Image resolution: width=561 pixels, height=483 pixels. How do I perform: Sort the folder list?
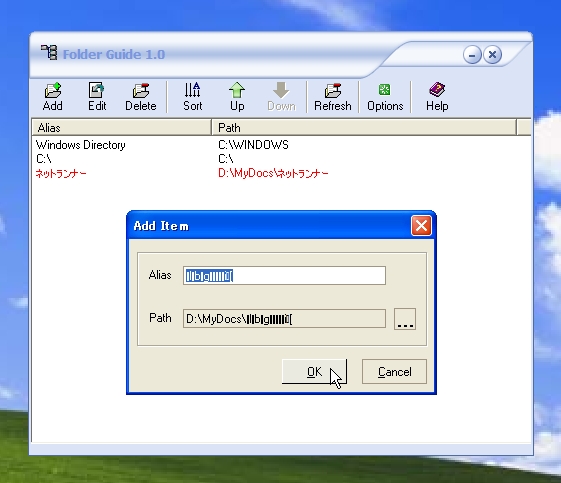coord(192,97)
